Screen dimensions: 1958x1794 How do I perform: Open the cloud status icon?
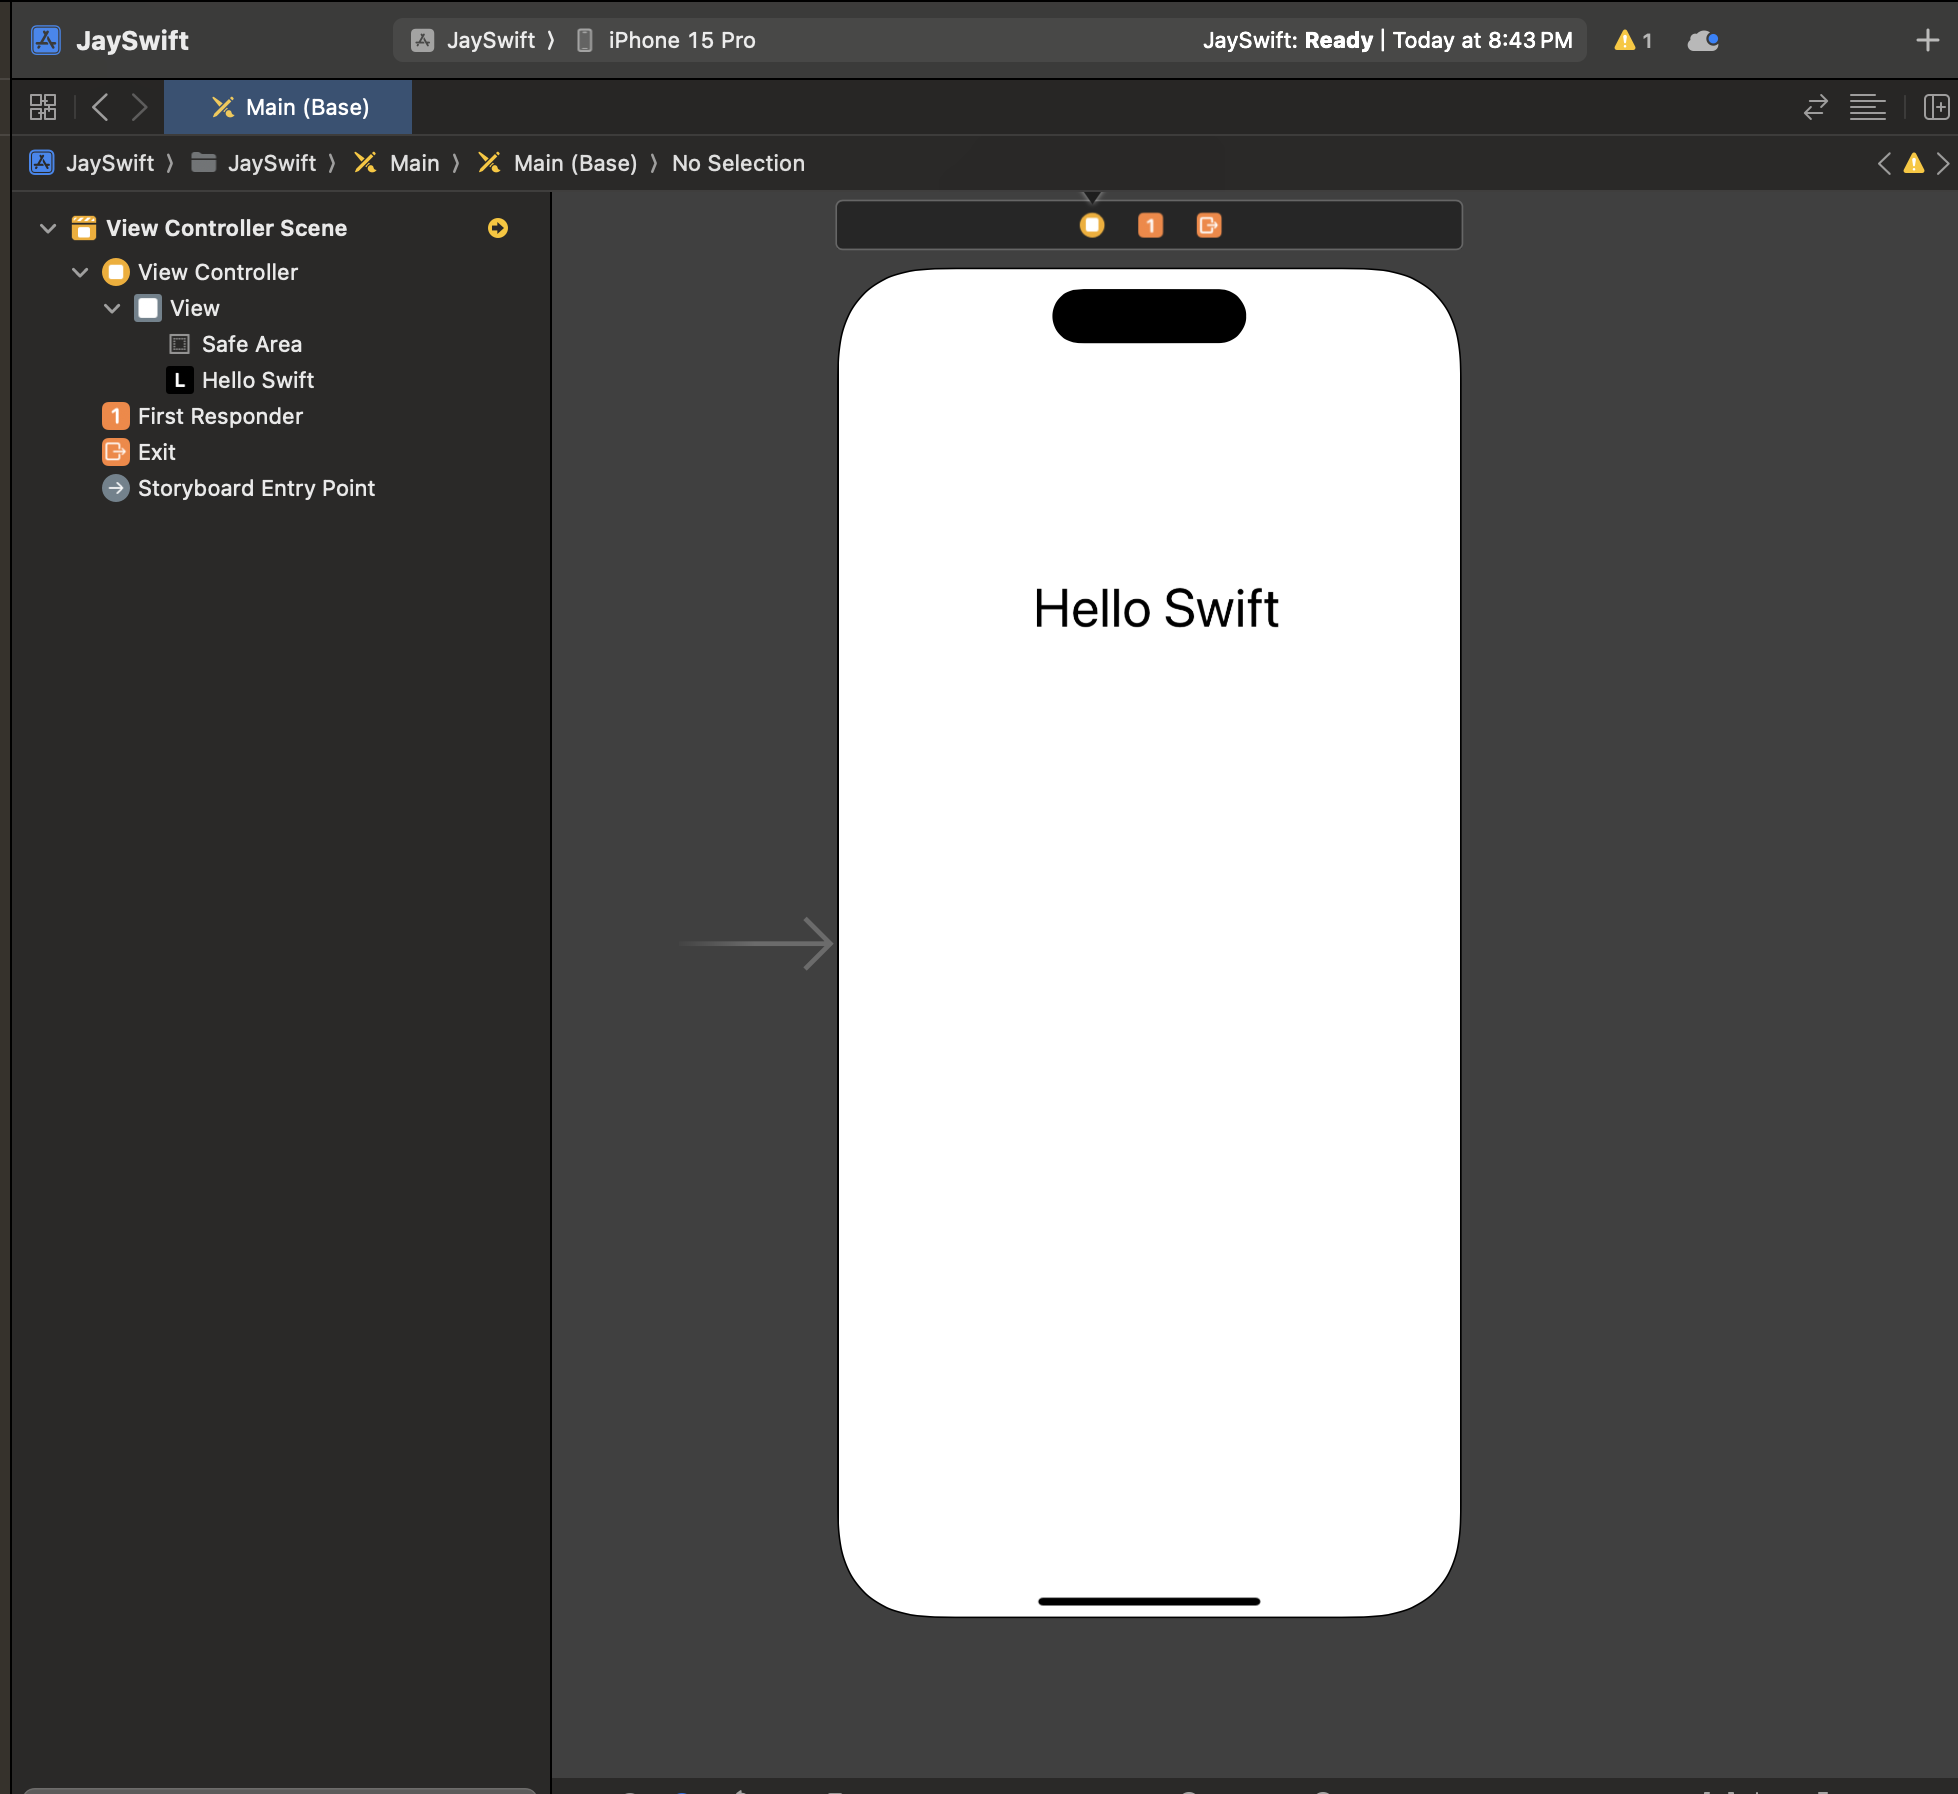(x=1703, y=40)
